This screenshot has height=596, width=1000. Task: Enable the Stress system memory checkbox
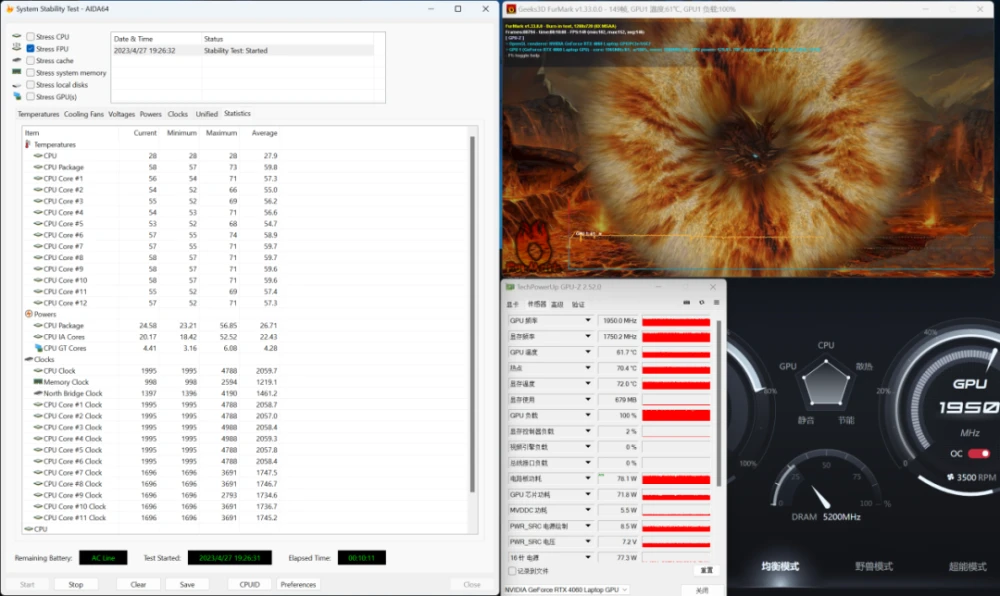[x=30, y=73]
